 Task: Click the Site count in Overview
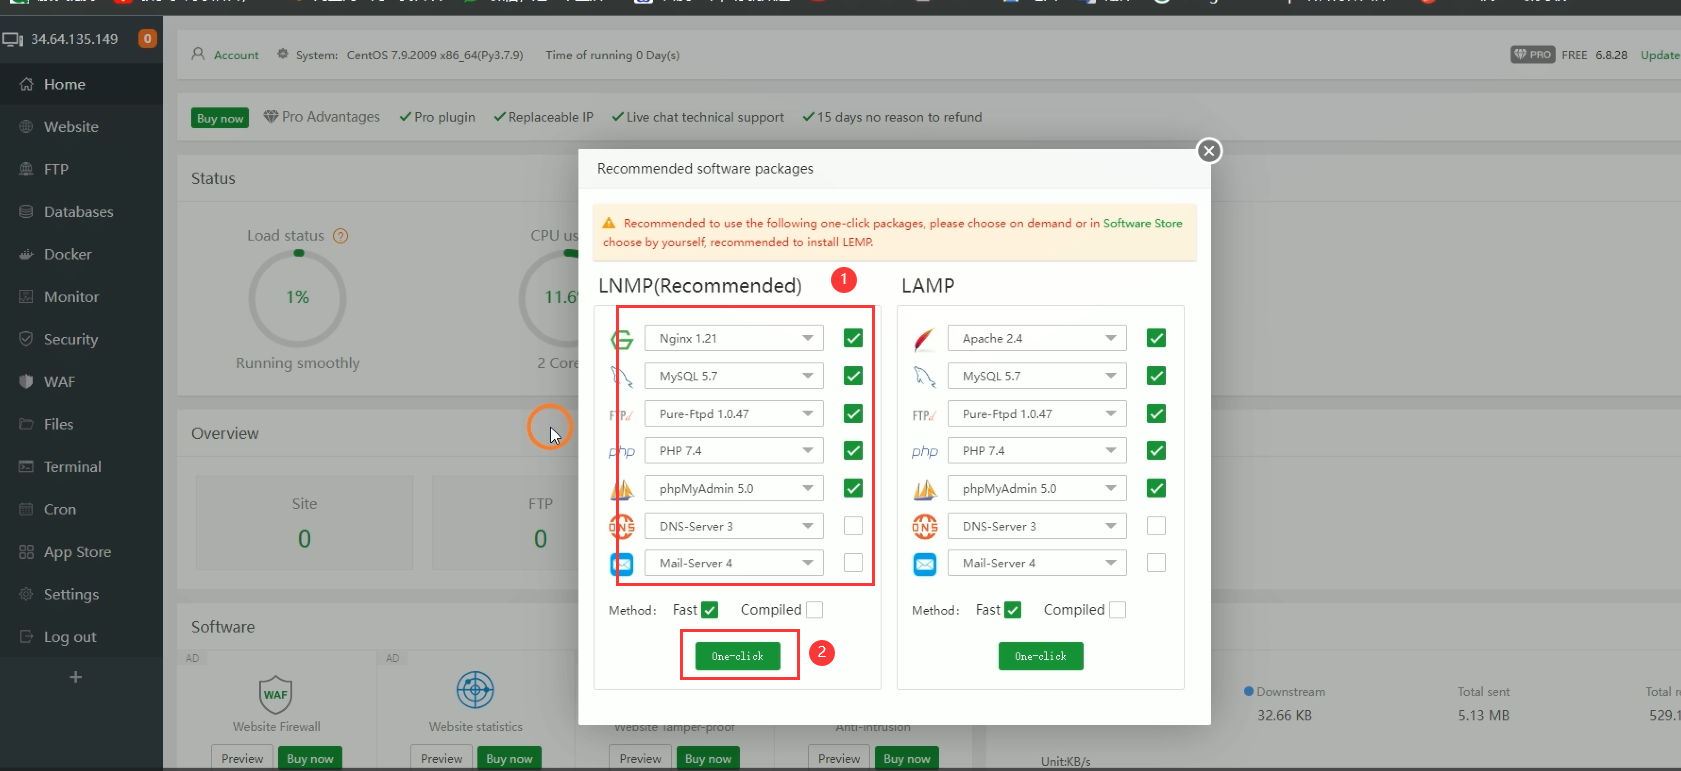[x=304, y=539]
